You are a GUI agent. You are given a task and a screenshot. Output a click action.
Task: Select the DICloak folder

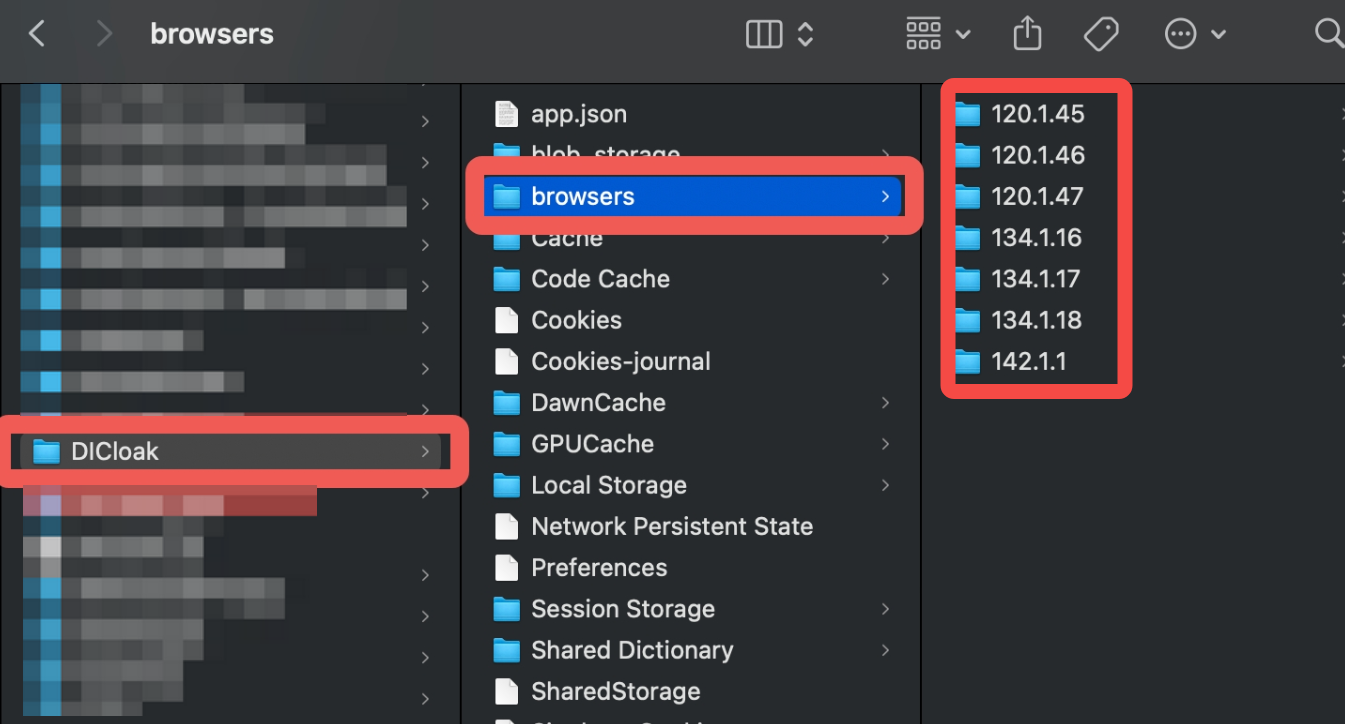click(x=114, y=452)
